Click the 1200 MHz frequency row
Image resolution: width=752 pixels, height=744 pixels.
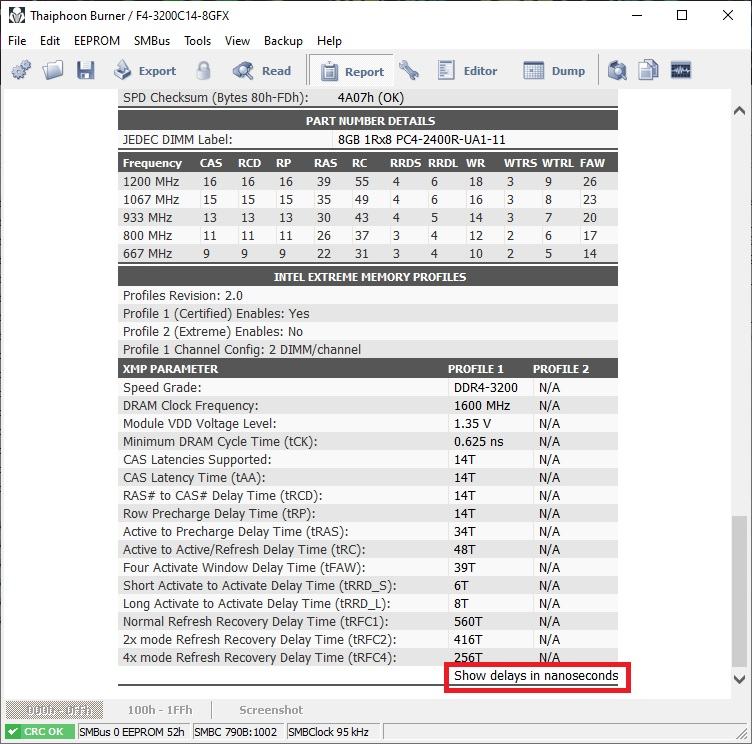click(x=368, y=182)
